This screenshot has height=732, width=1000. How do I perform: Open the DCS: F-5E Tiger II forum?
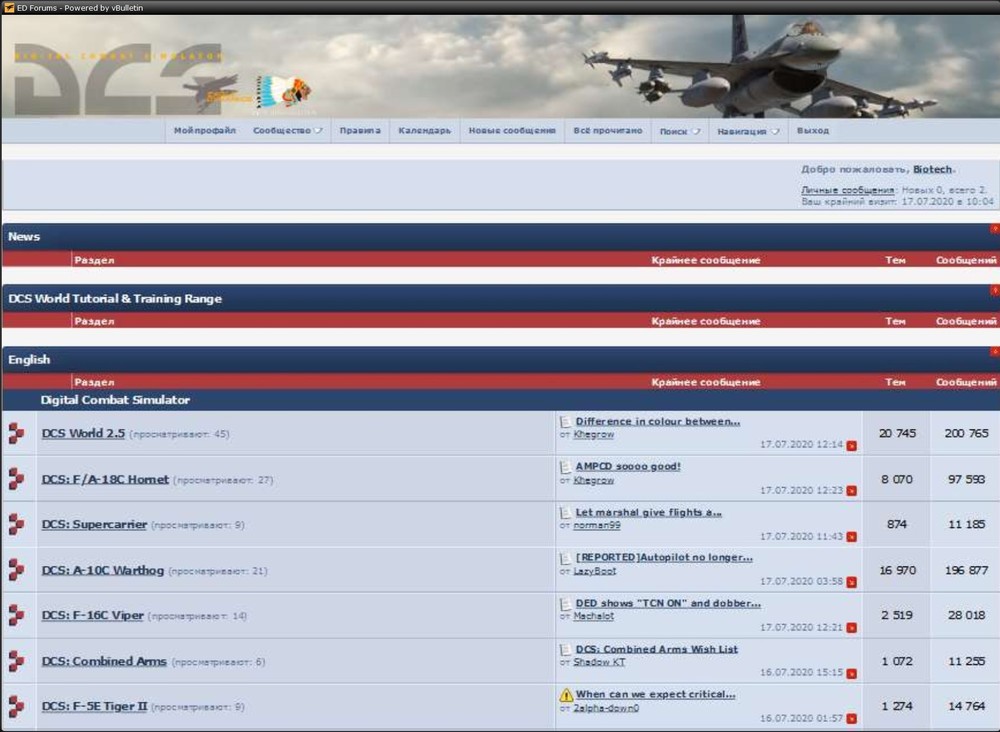pyautogui.click(x=94, y=706)
